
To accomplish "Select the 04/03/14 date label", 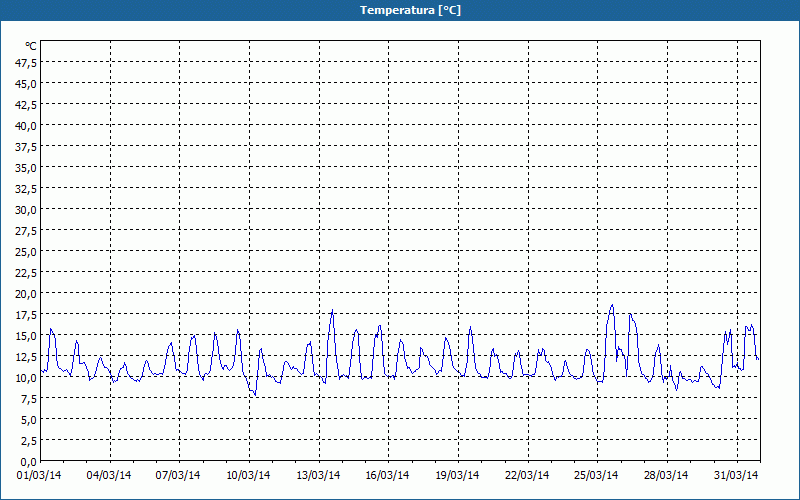I will coord(109,476).
